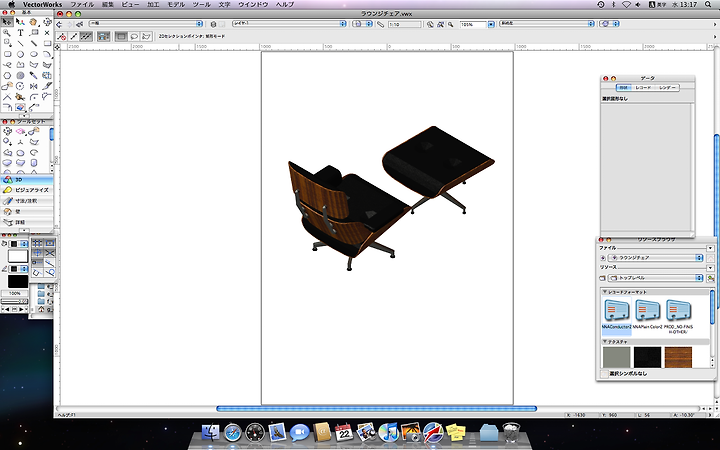Screen dimensions: 720x450
Task: Open the zoom percentage dropdown arrow
Action: click(x=491, y=24)
